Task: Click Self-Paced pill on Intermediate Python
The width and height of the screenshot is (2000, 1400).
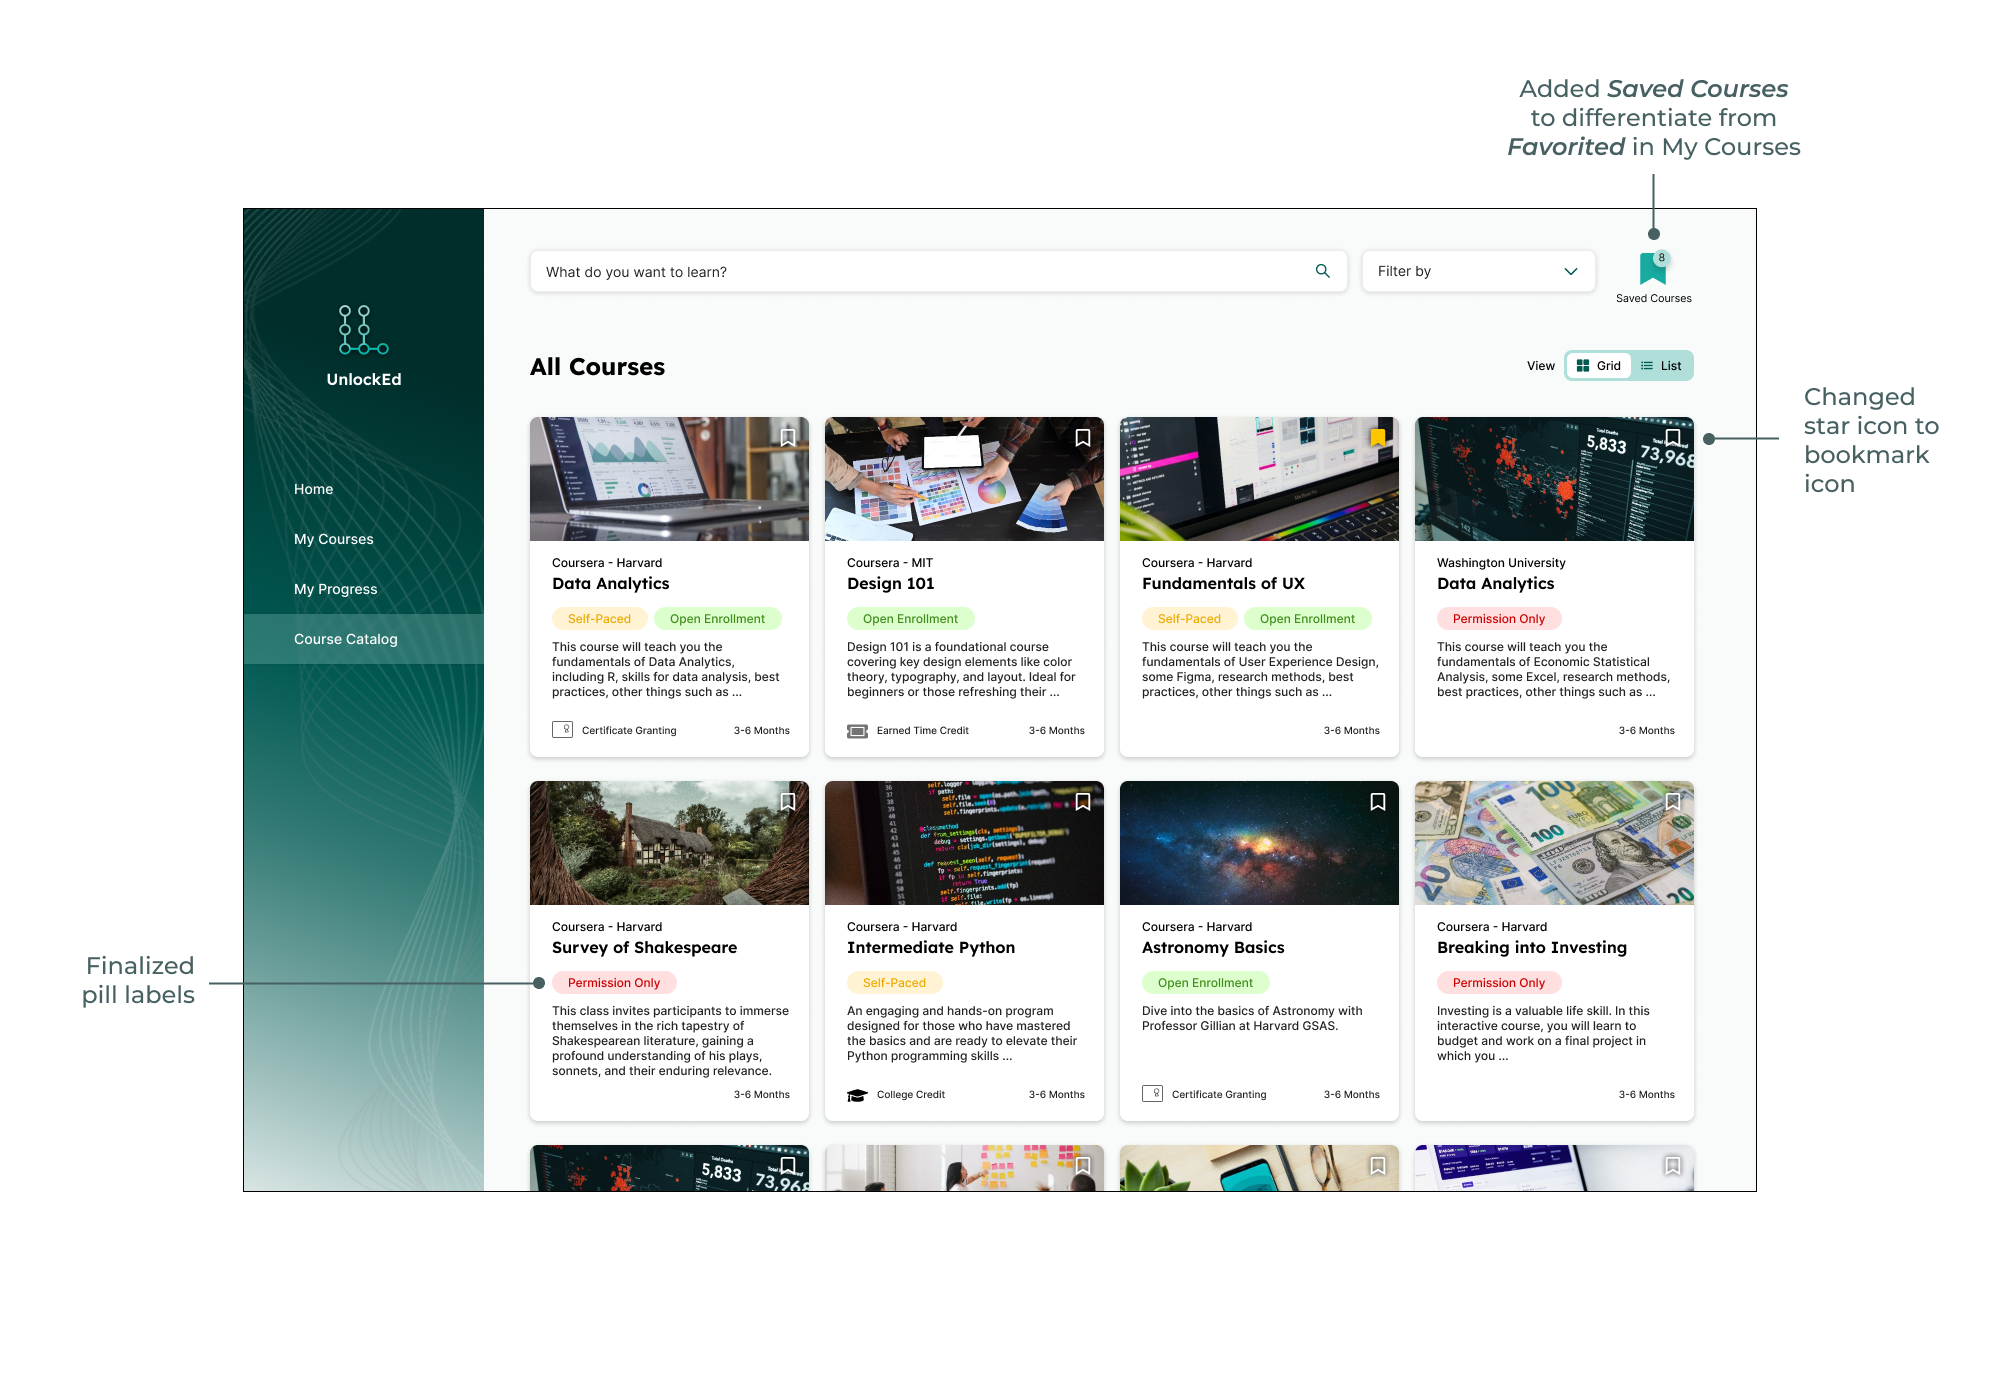Action: pos(894,983)
